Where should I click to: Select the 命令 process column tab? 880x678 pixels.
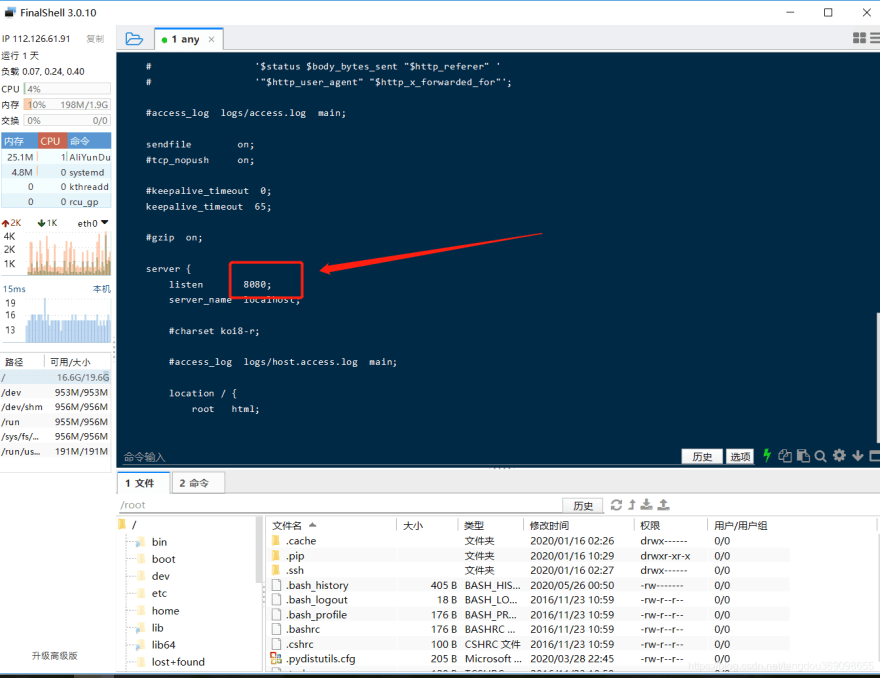[x=89, y=141]
